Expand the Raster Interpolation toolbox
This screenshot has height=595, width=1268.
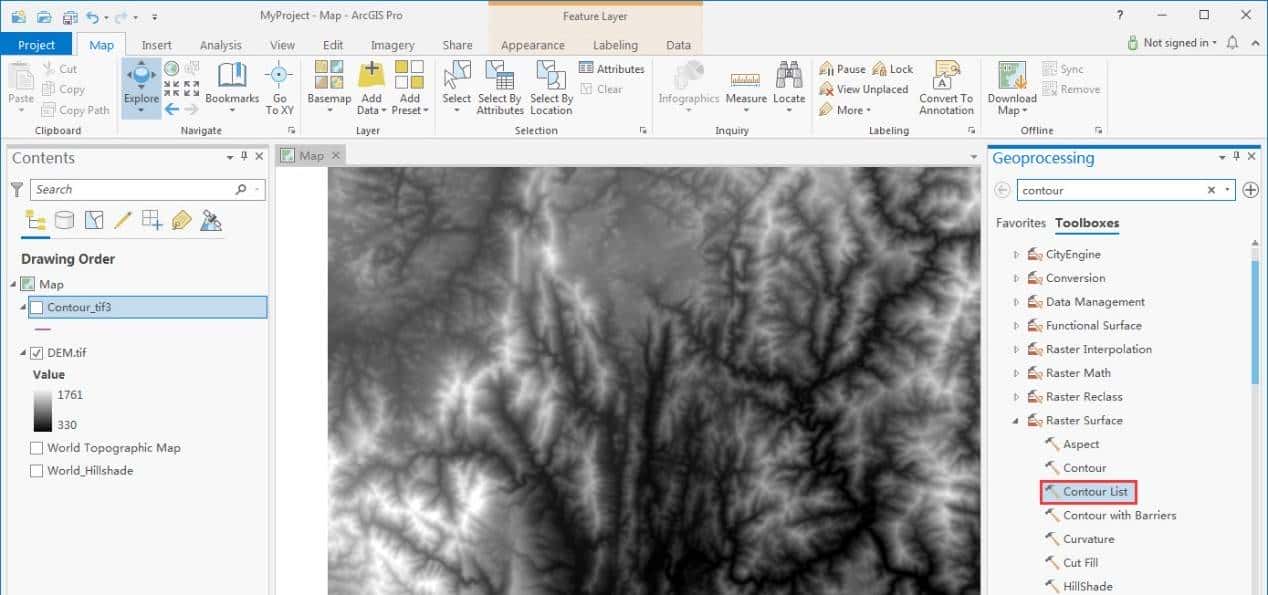click(1017, 348)
